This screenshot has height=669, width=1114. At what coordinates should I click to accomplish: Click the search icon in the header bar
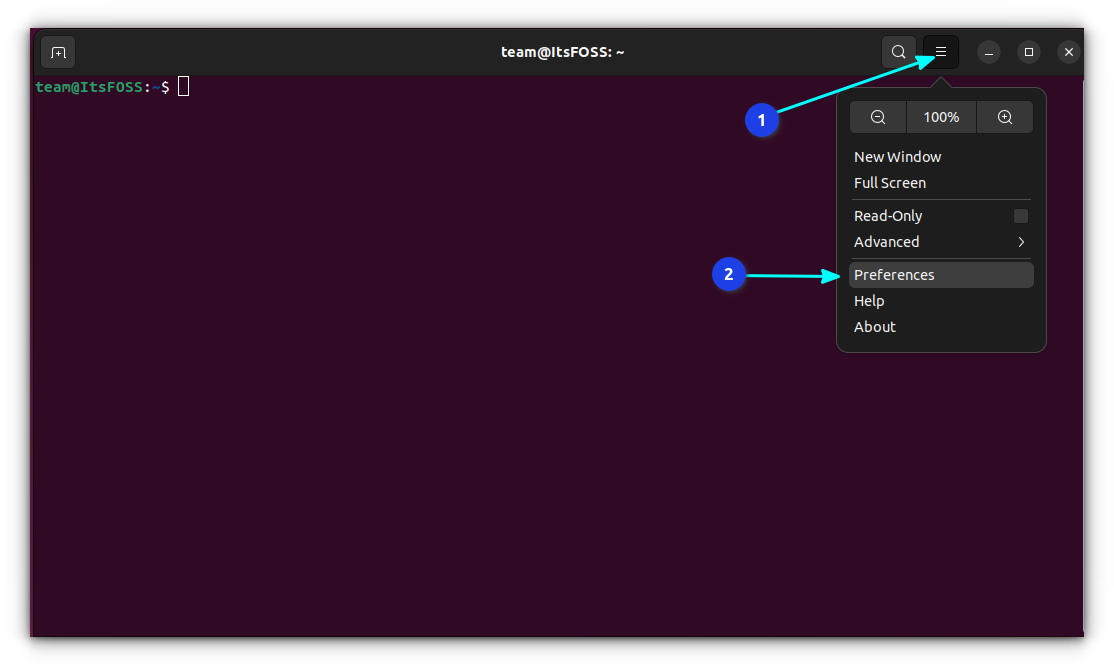(897, 51)
